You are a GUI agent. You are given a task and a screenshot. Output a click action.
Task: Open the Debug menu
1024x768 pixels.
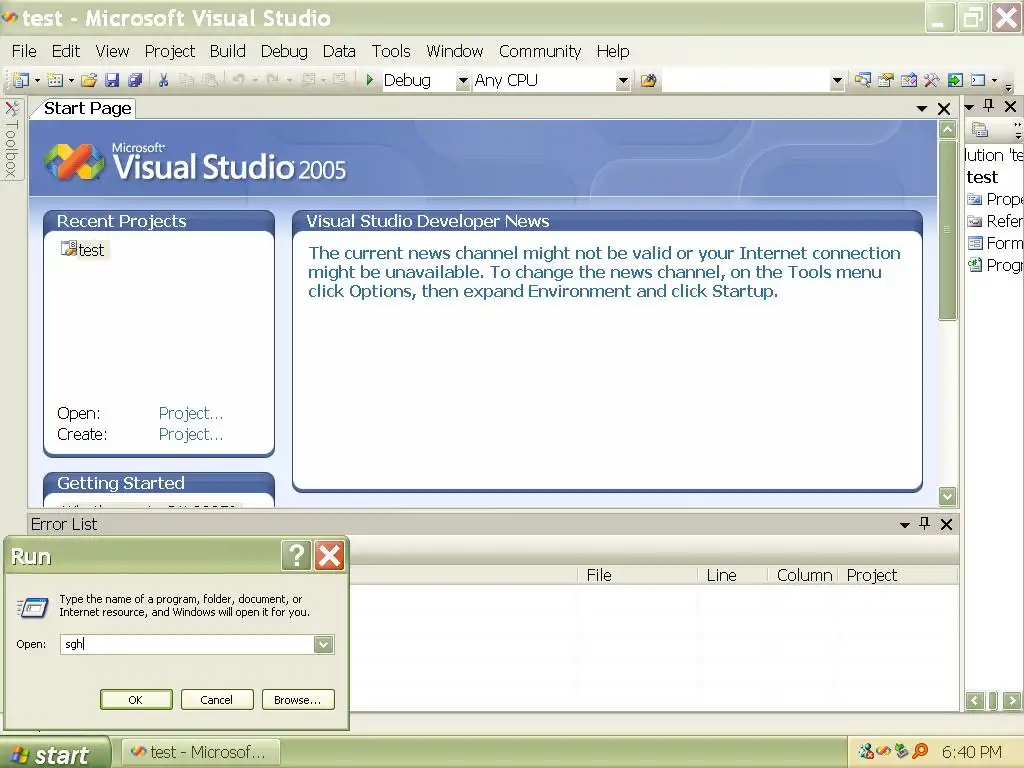[284, 51]
